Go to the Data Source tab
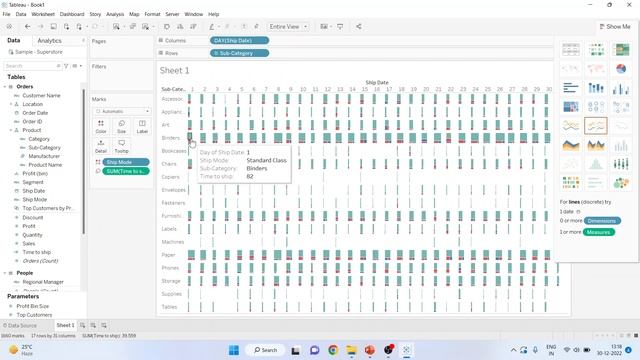 tap(19, 325)
